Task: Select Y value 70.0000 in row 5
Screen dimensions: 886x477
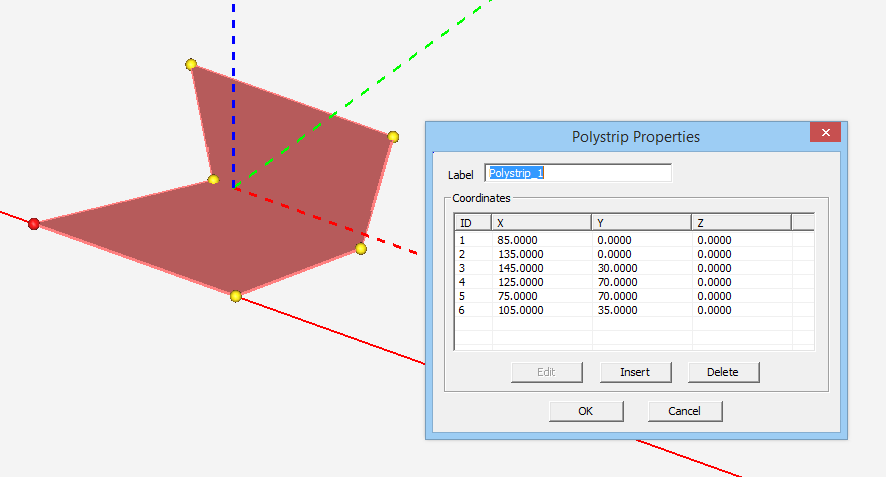Action: tap(617, 296)
